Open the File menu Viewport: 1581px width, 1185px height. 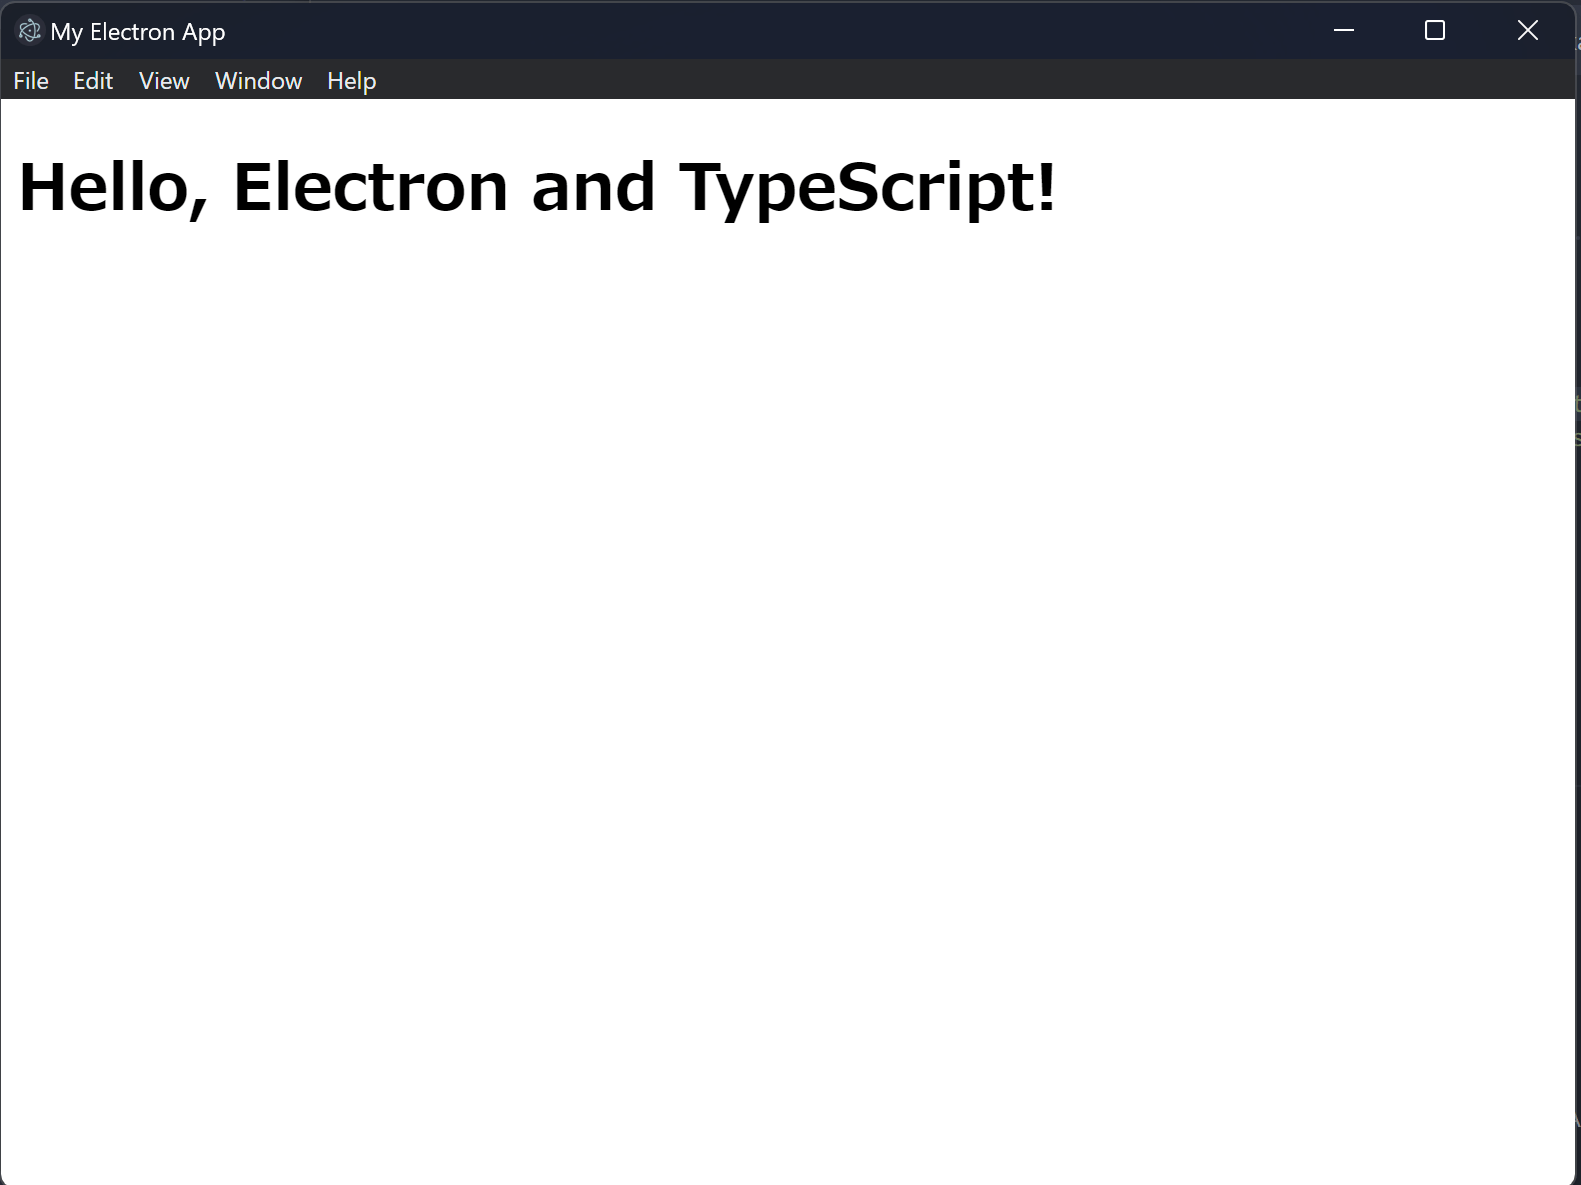(31, 81)
